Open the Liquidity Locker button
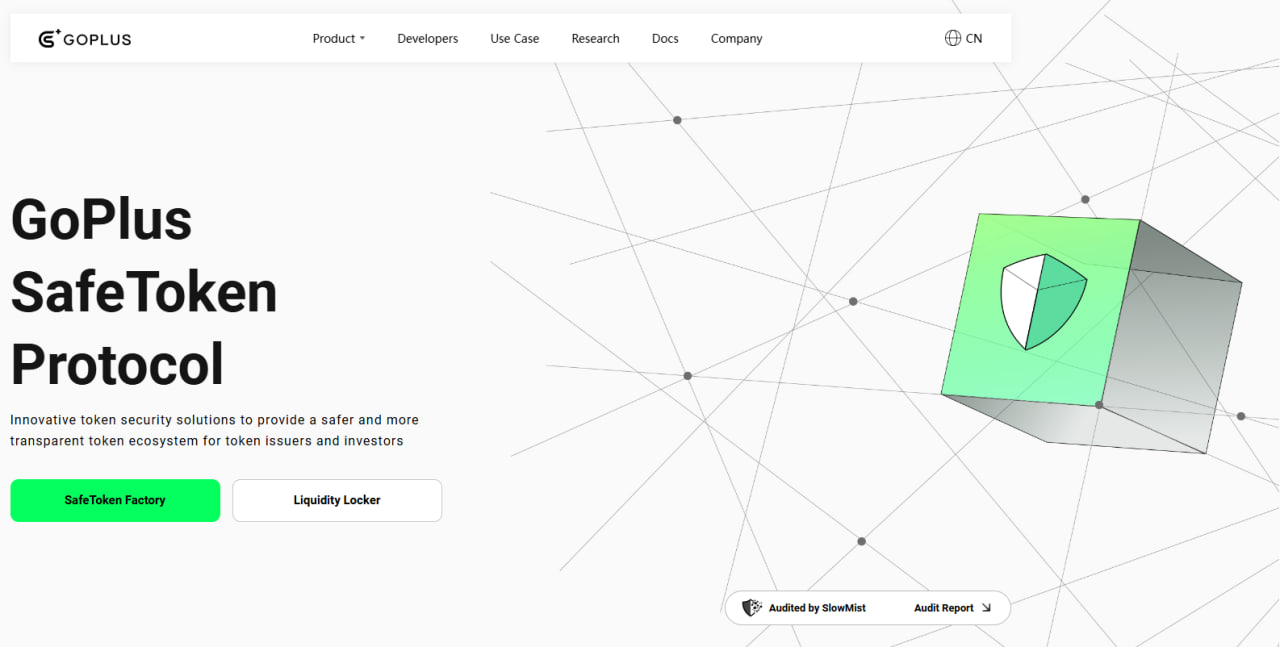The image size is (1280, 647). [337, 500]
